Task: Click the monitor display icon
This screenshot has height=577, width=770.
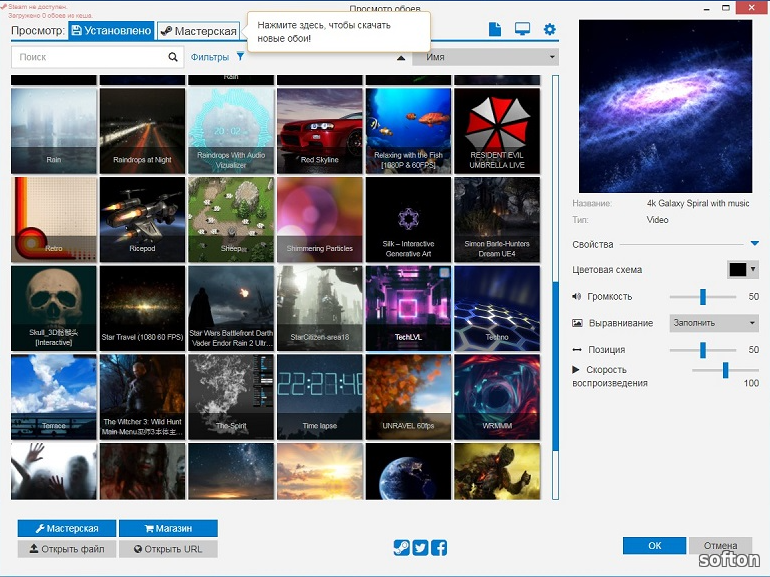Action: [x=522, y=30]
